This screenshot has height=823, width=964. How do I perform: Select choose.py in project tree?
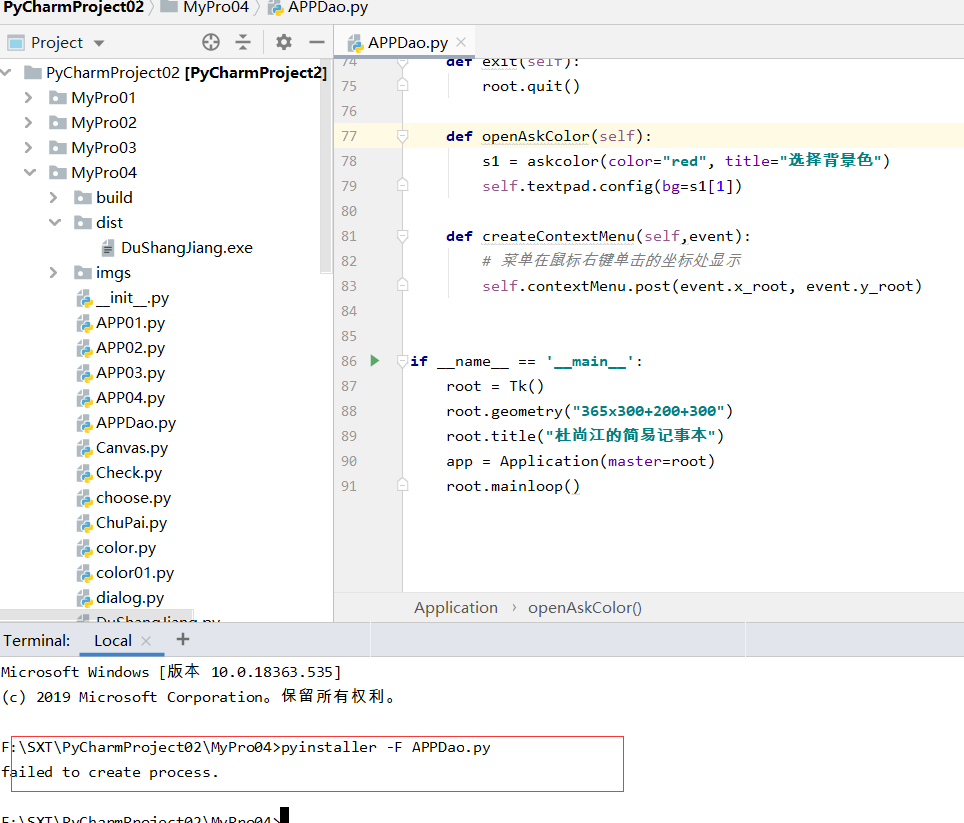click(x=133, y=498)
